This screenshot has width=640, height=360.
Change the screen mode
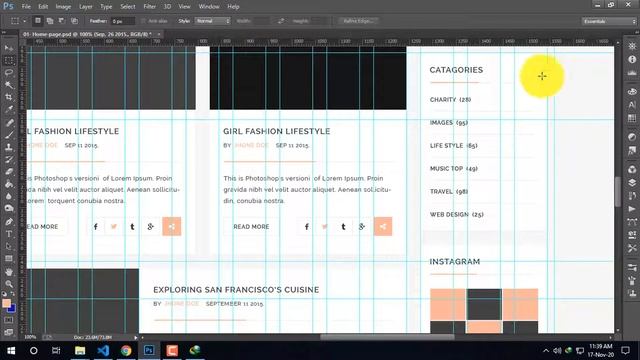[x=9, y=332]
